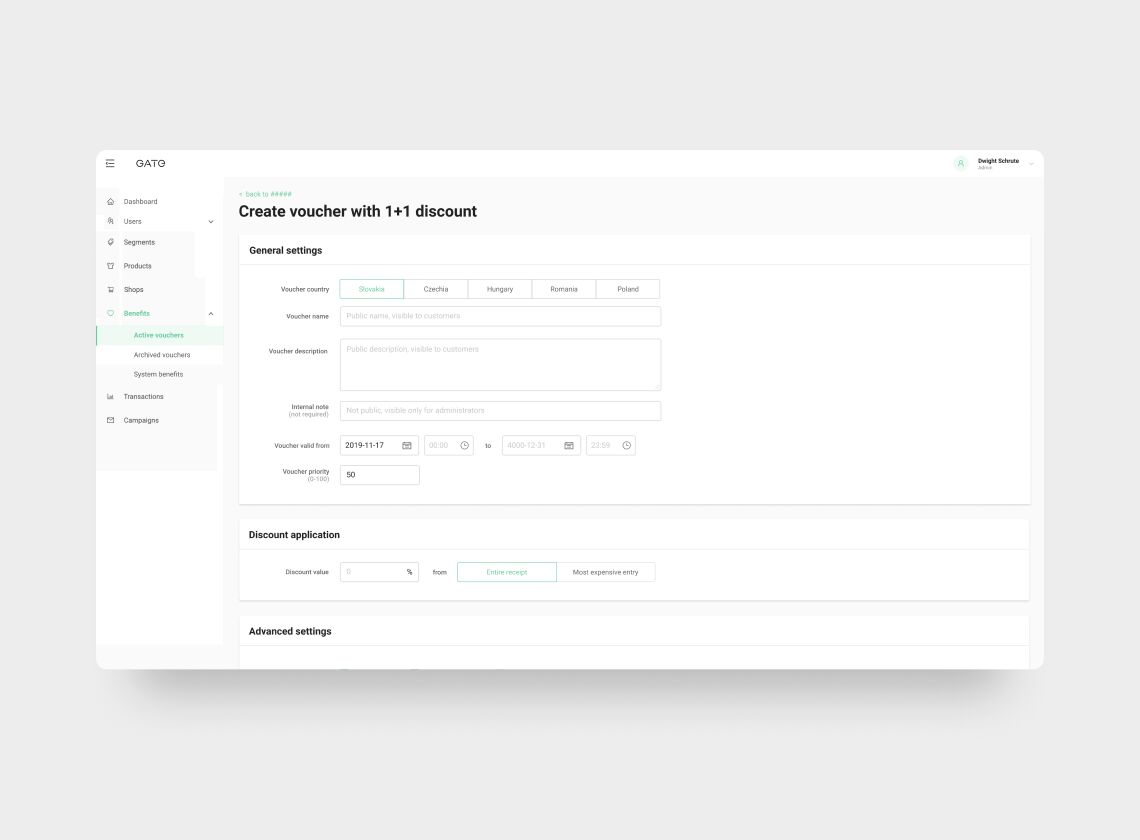Click the GATO logo
This screenshot has height=840, width=1140.
point(150,164)
